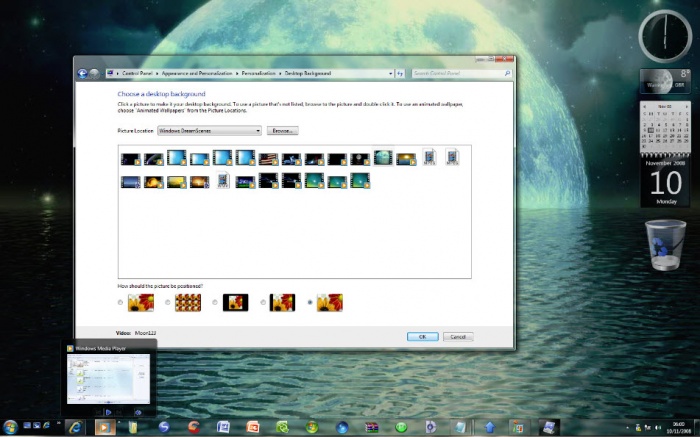The width and height of the screenshot is (700, 437).
Task: Open the address bar history dropdown
Action: [x=391, y=74]
